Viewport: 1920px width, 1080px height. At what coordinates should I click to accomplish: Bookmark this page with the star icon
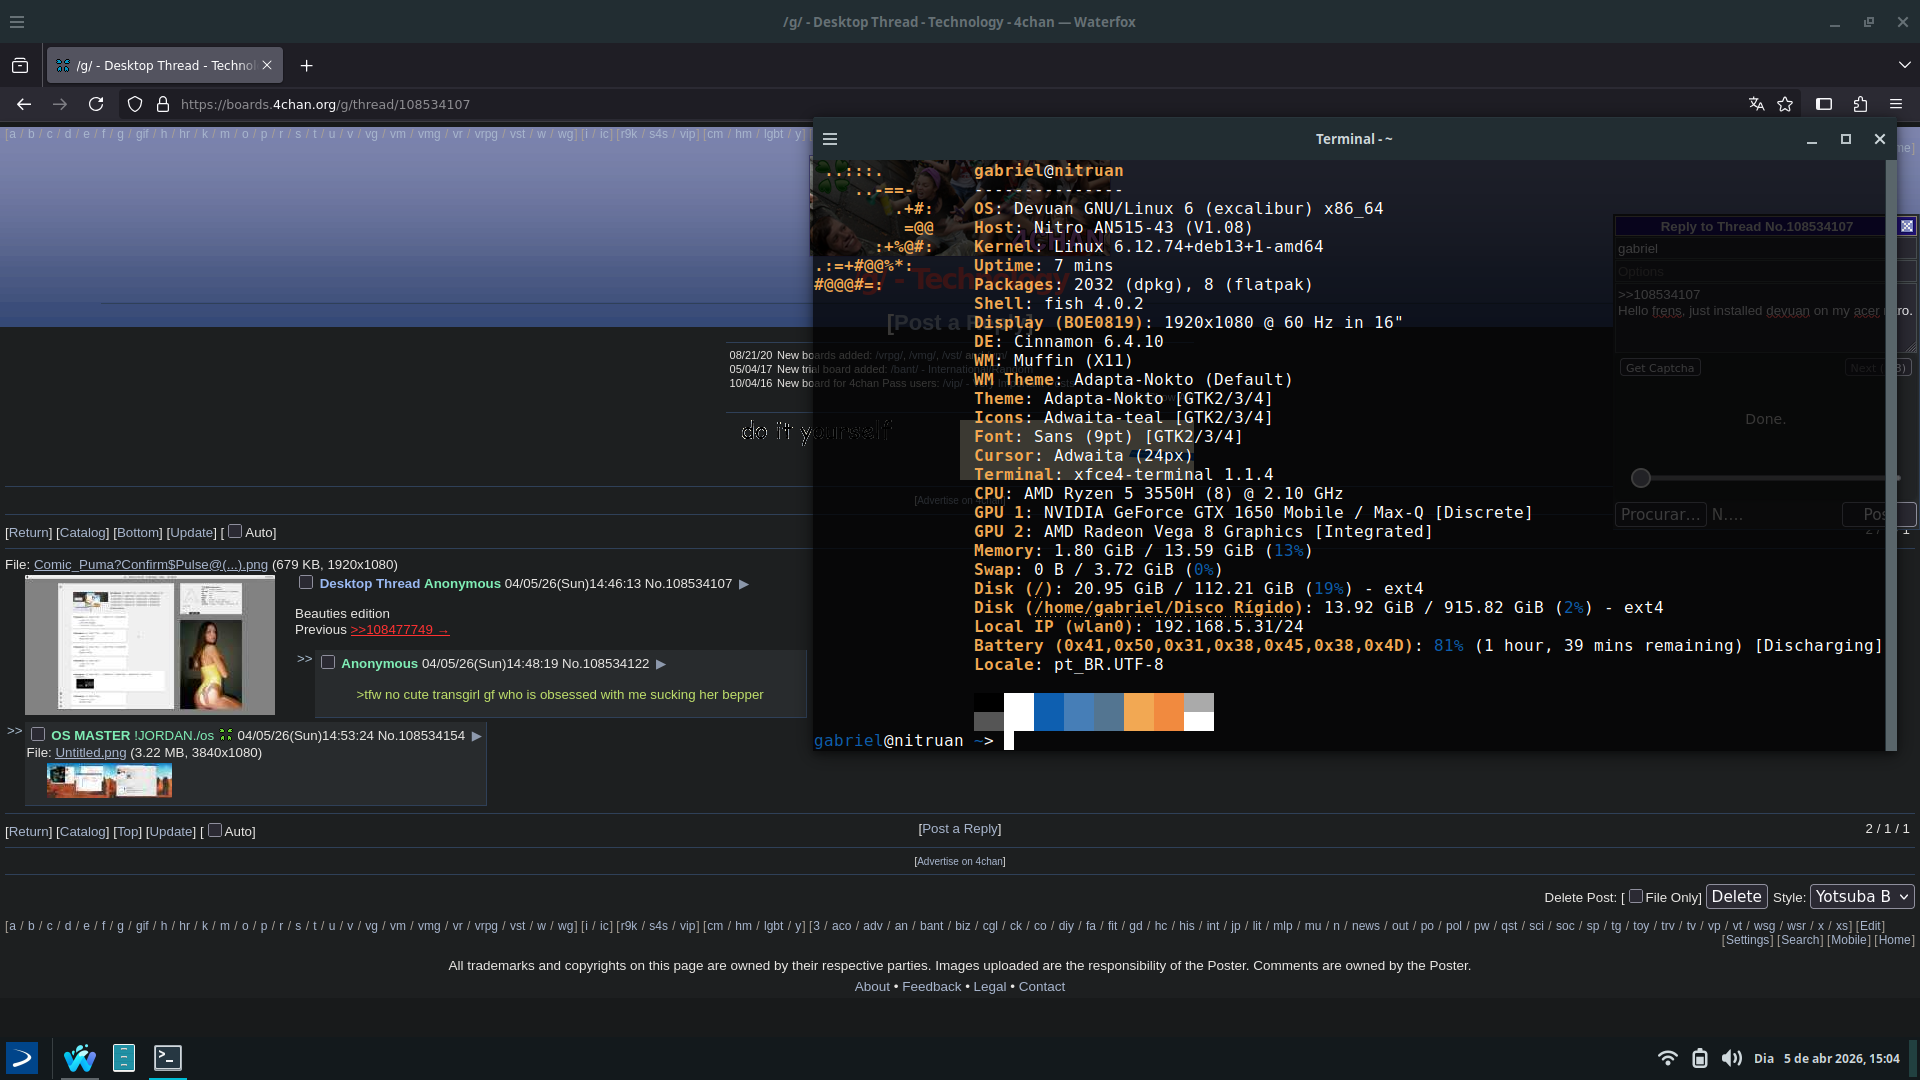(1785, 104)
